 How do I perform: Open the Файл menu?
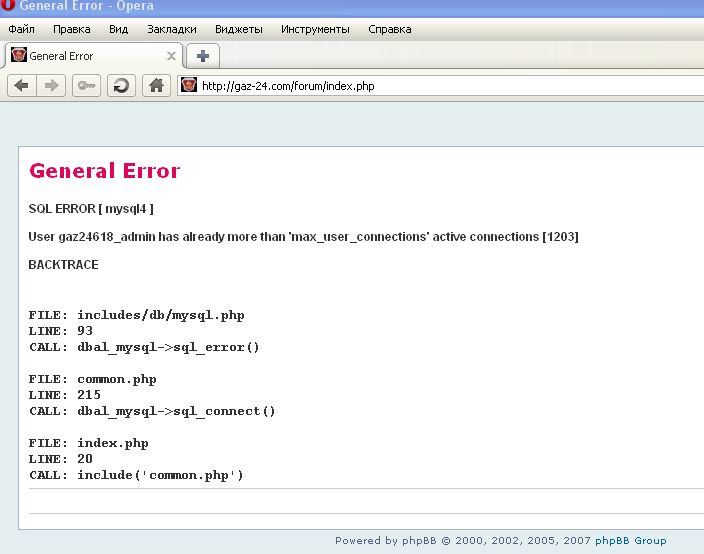click(x=22, y=29)
